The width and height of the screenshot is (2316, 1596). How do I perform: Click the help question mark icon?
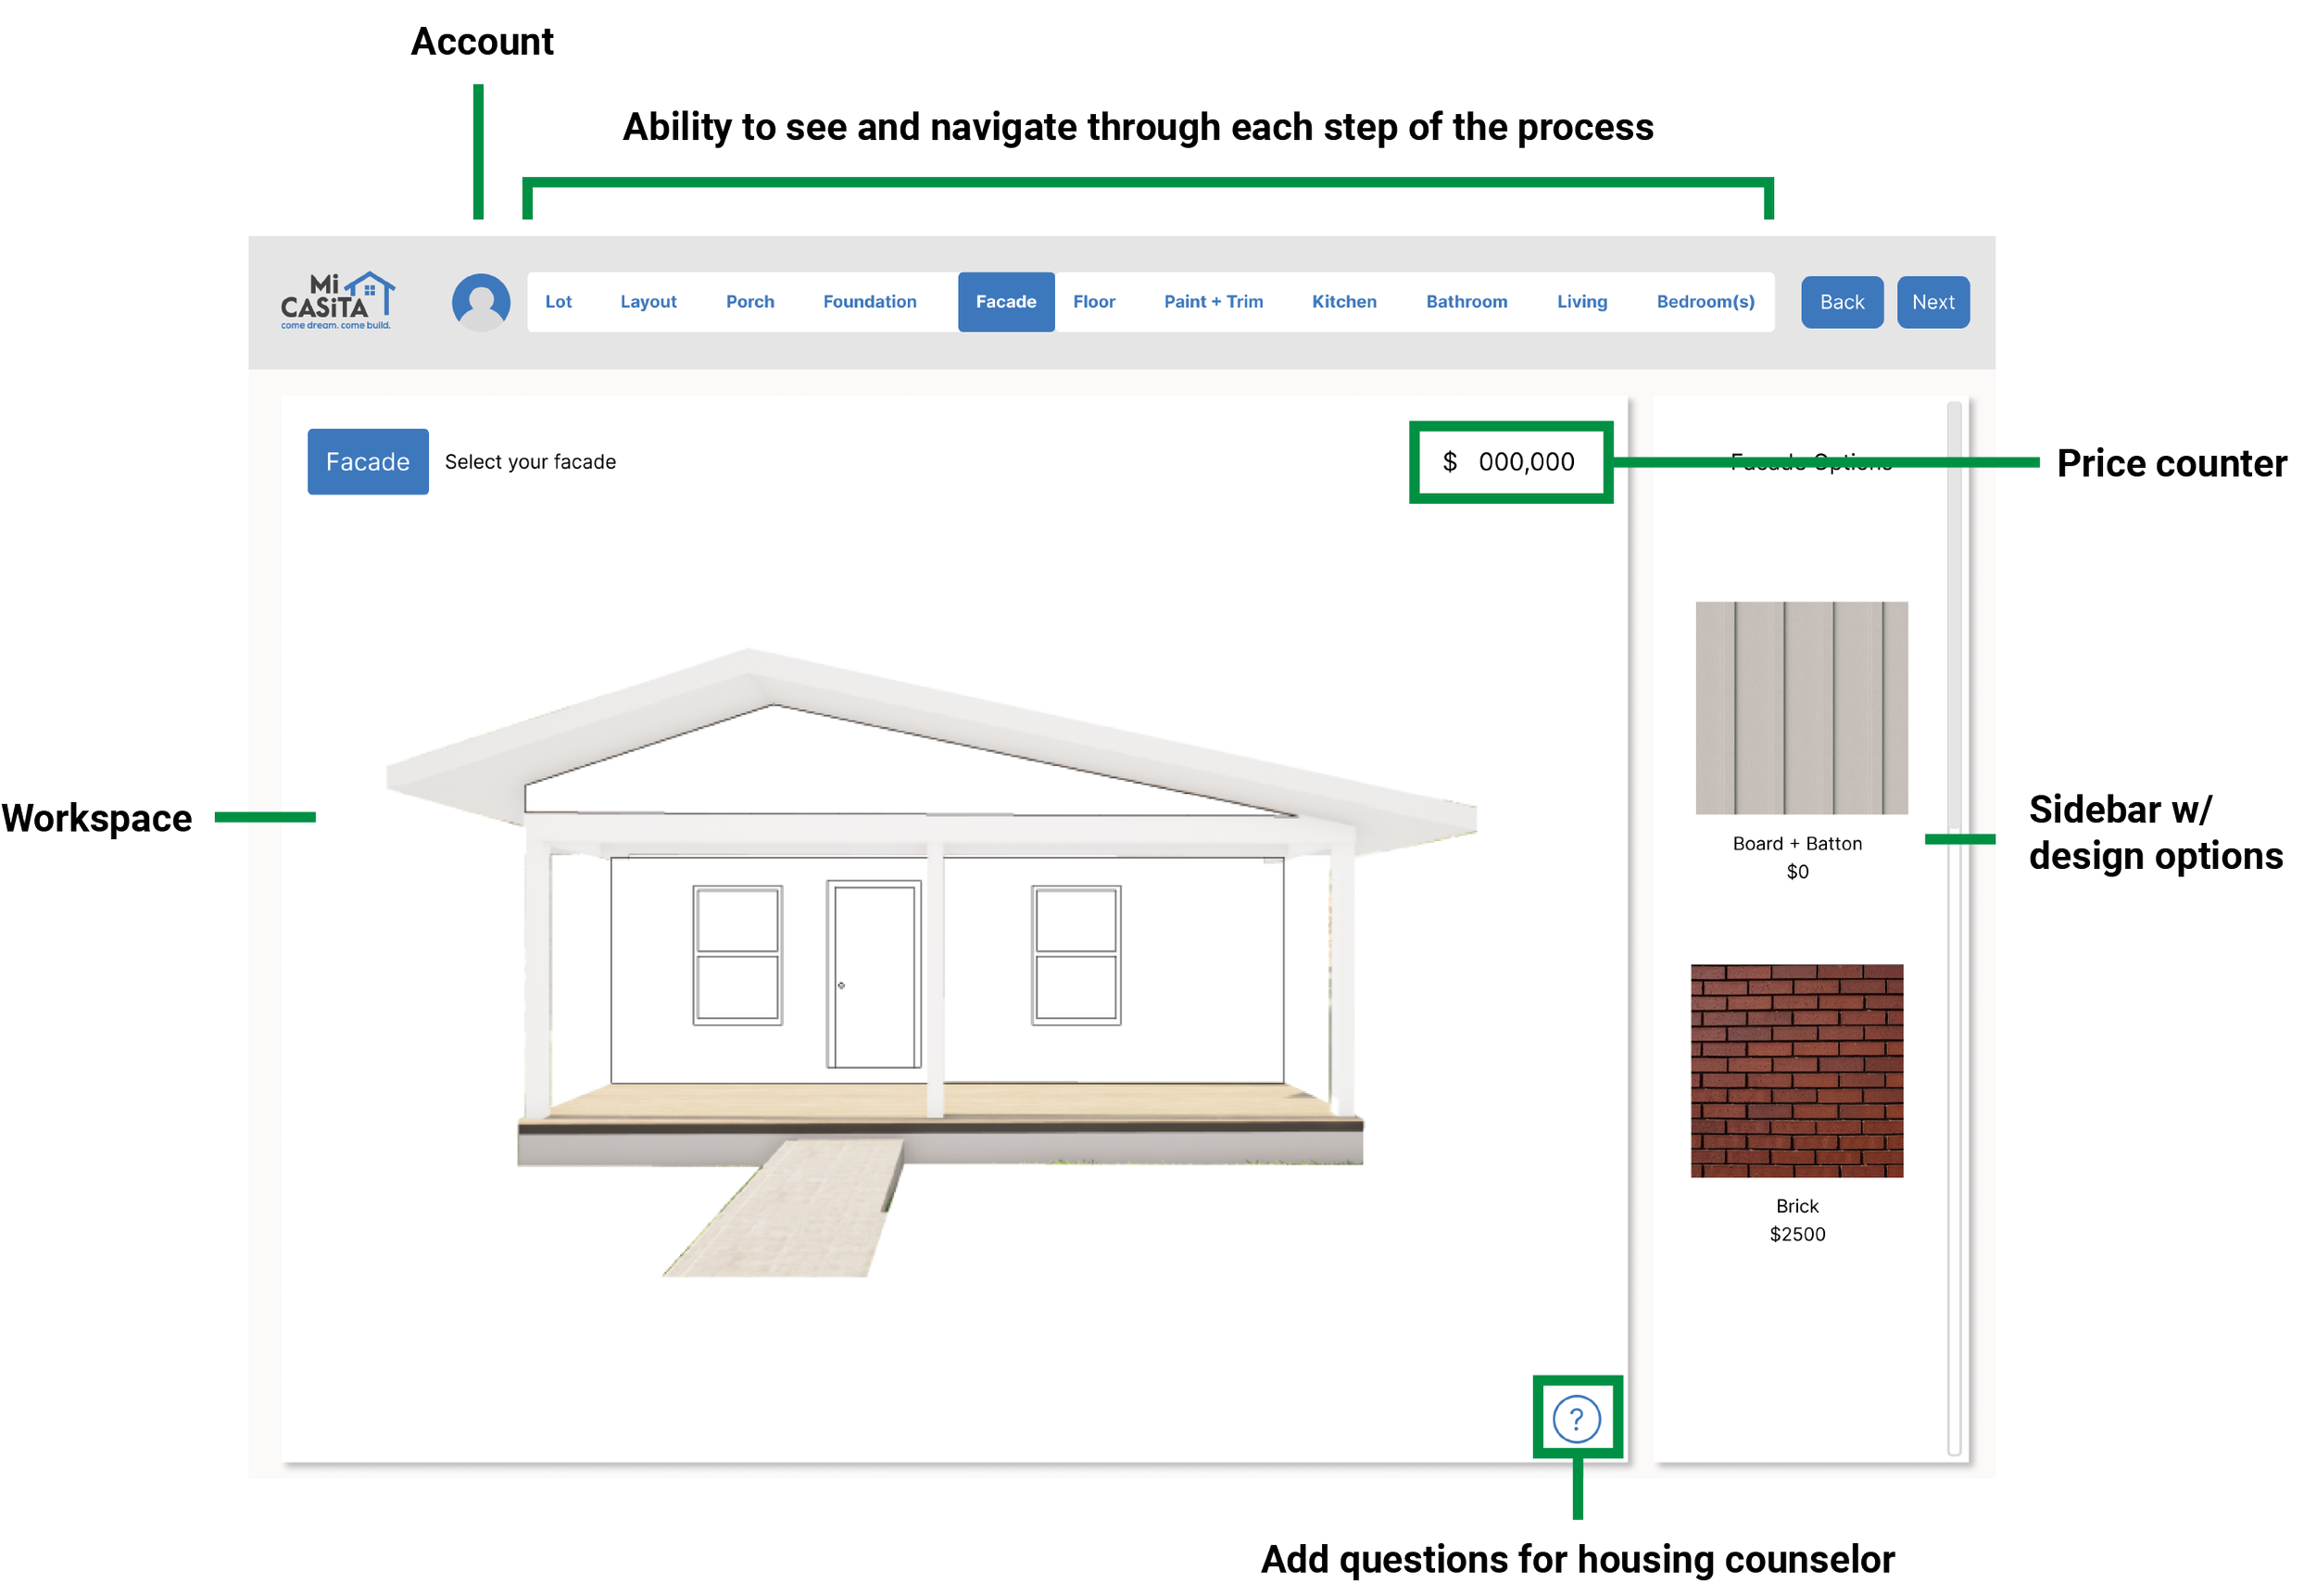click(1576, 1418)
